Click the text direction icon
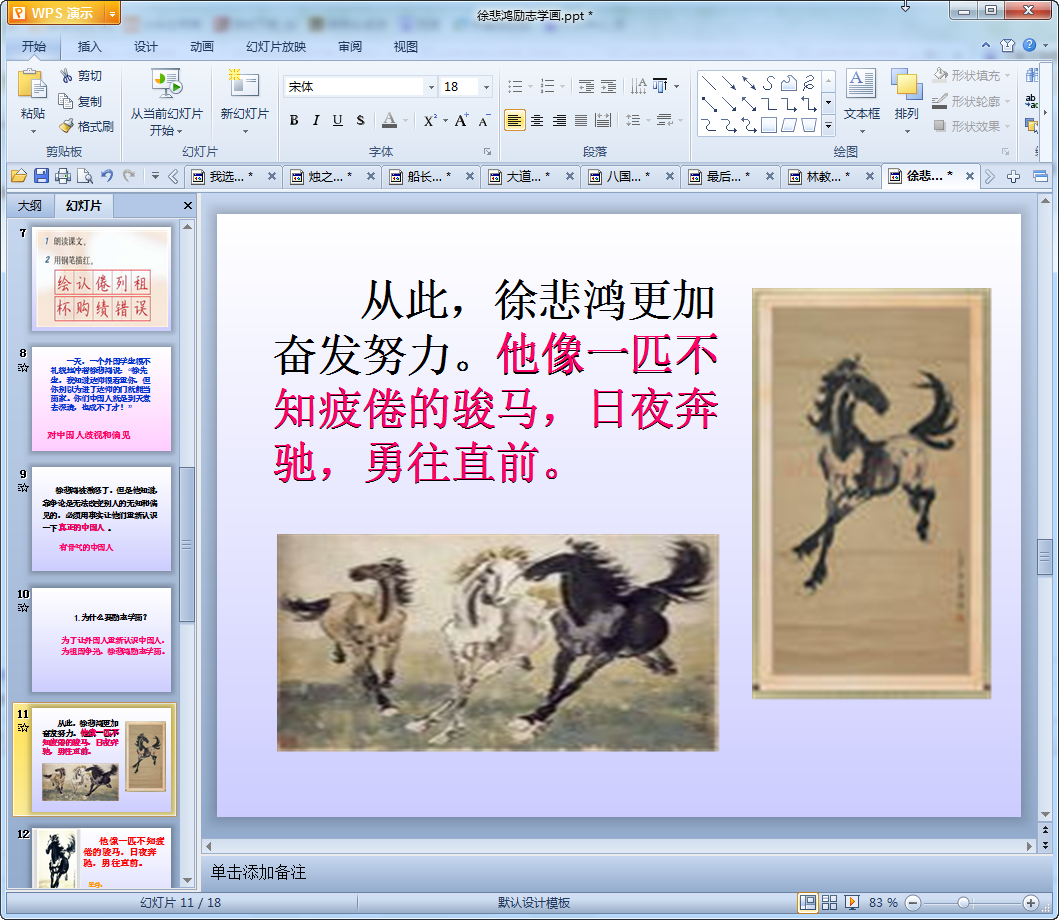Viewport: 1059px width, 920px height. click(x=638, y=86)
